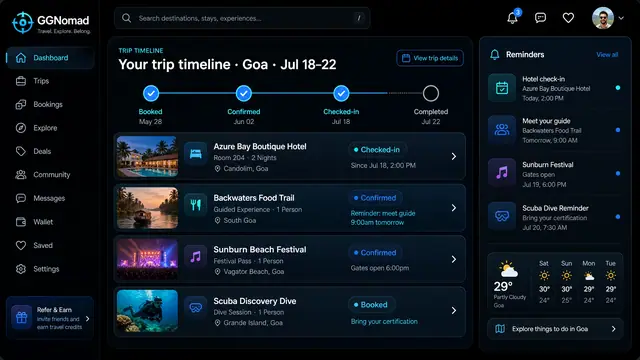Click the search destinations input field
This screenshot has width=640, height=360.
click(x=242, y=18)
